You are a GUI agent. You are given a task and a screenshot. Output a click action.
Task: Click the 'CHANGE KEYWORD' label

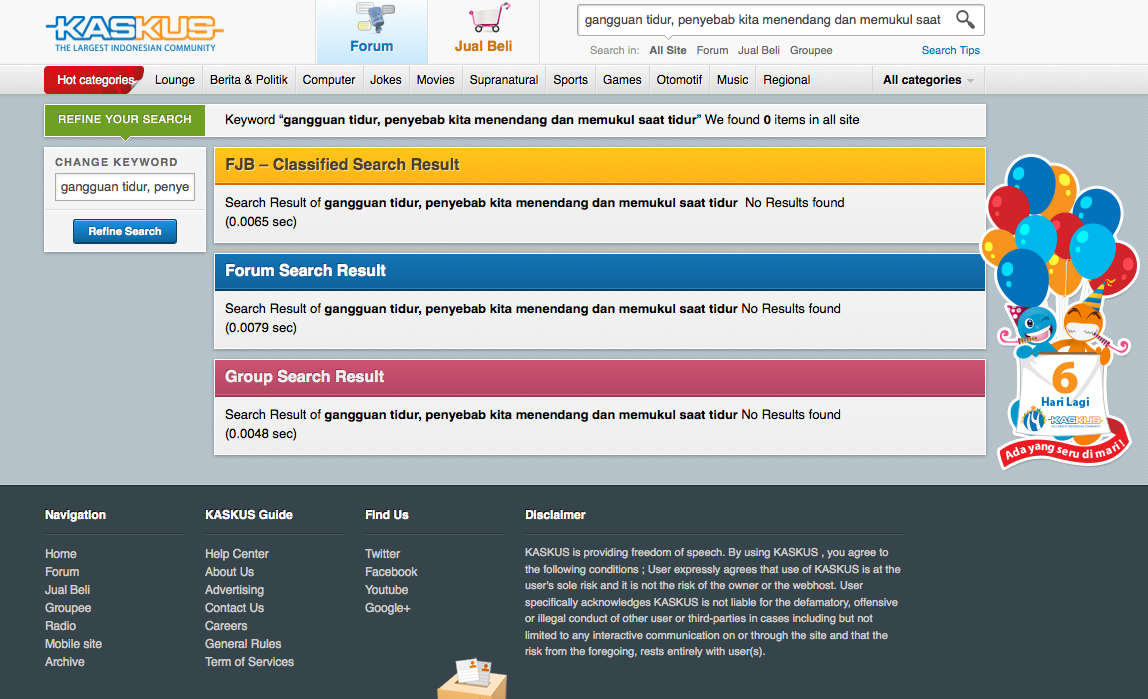tap(116, 162)
